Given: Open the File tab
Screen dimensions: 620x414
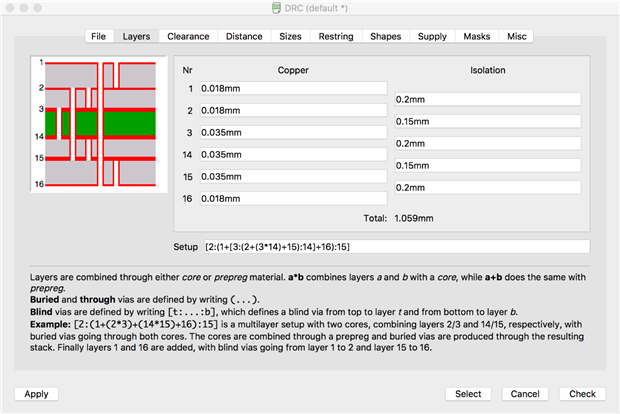Looking at the screenshot, I should click(99, 36).
